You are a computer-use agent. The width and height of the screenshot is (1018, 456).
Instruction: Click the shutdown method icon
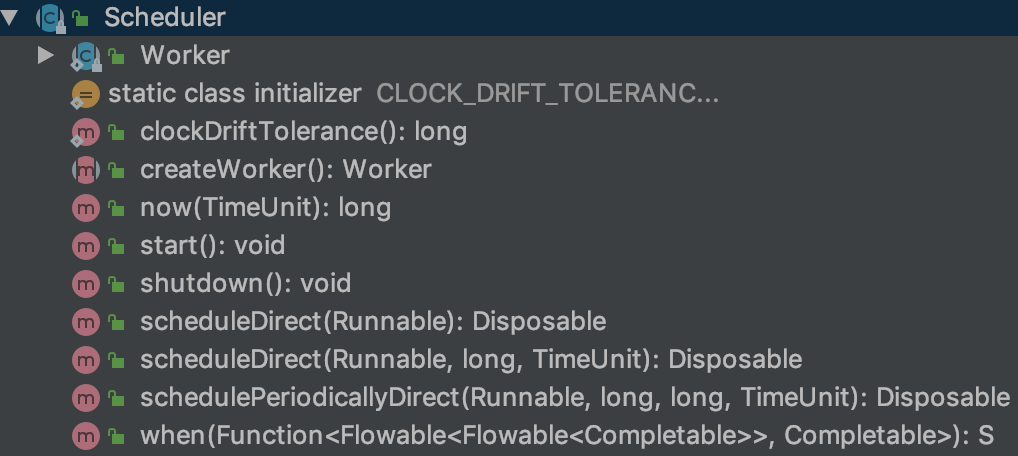(x=85, y=283)
